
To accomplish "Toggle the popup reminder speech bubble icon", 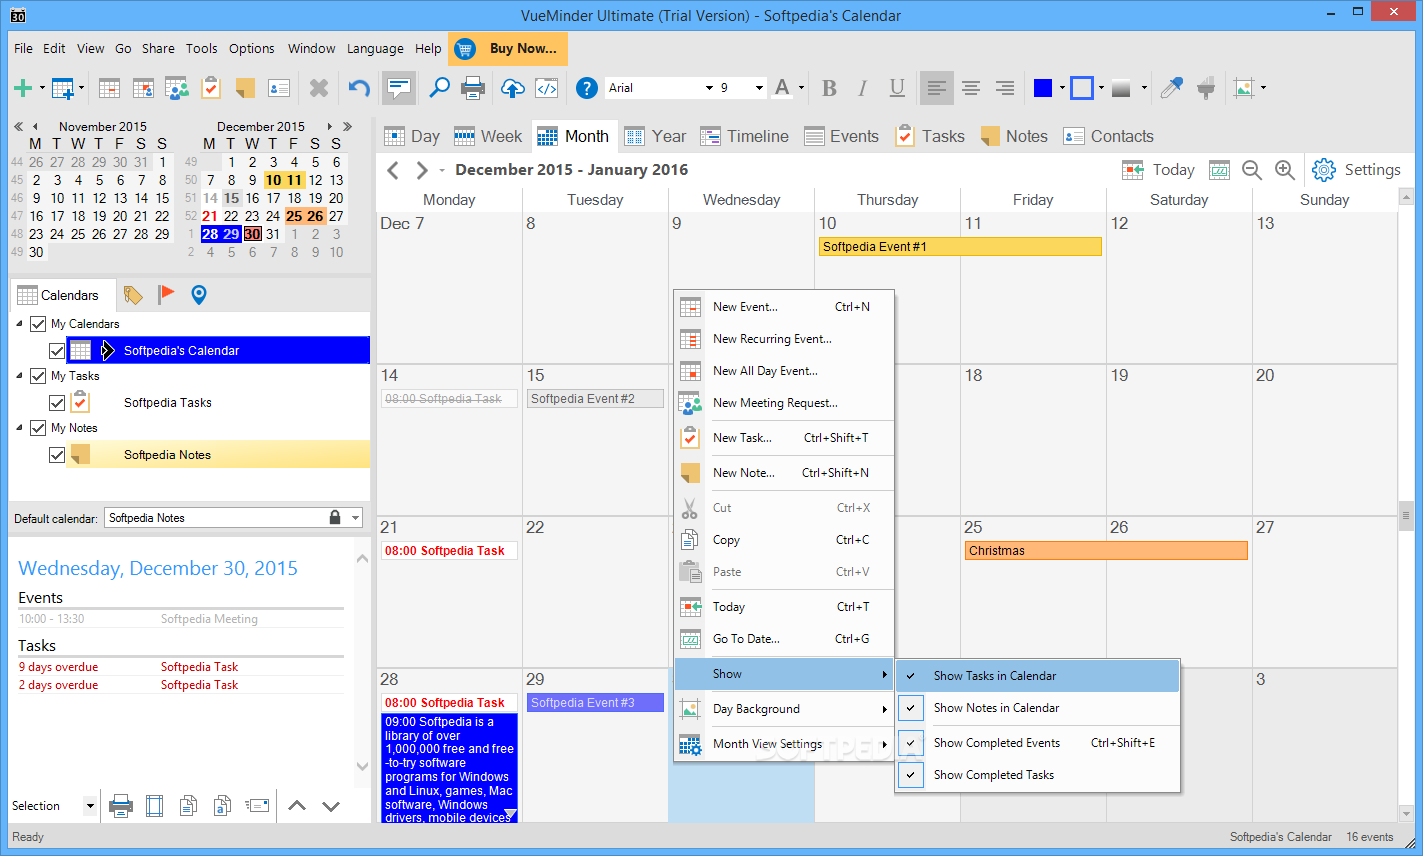I will [x=399, y=88].
